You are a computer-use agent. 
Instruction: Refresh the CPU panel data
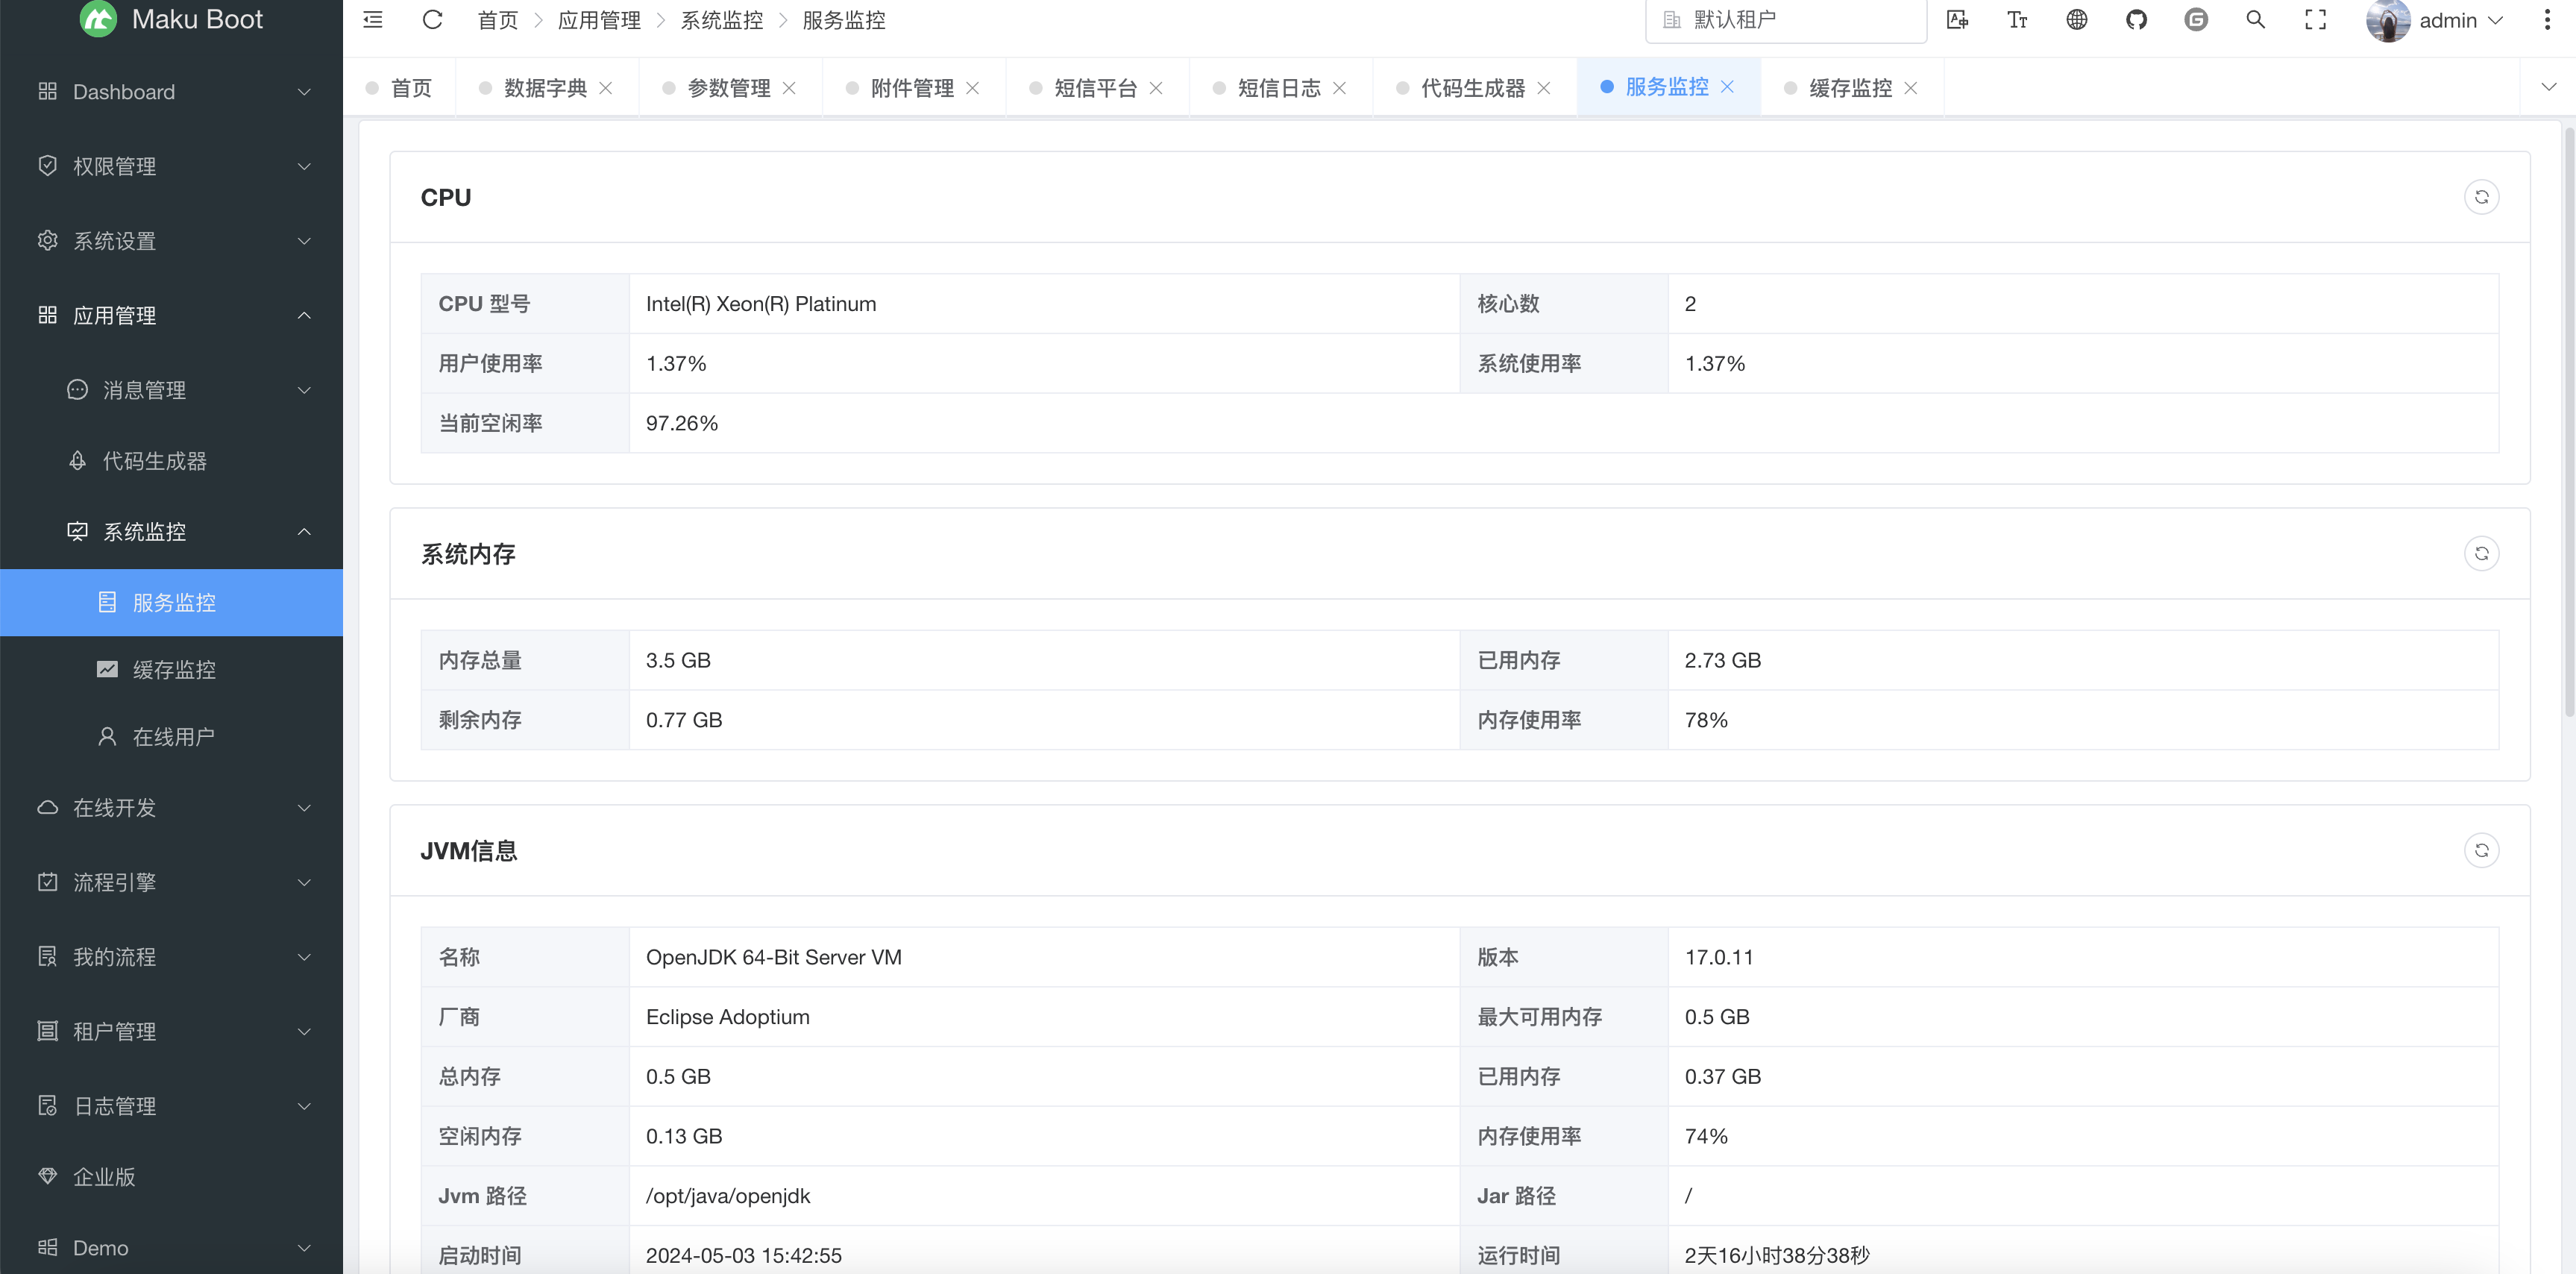point(2481,197)
